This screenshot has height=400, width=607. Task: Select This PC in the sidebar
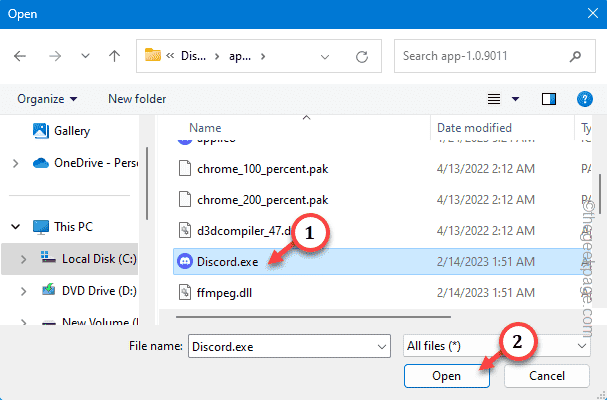pyautogui.click(x=74, y=227)
